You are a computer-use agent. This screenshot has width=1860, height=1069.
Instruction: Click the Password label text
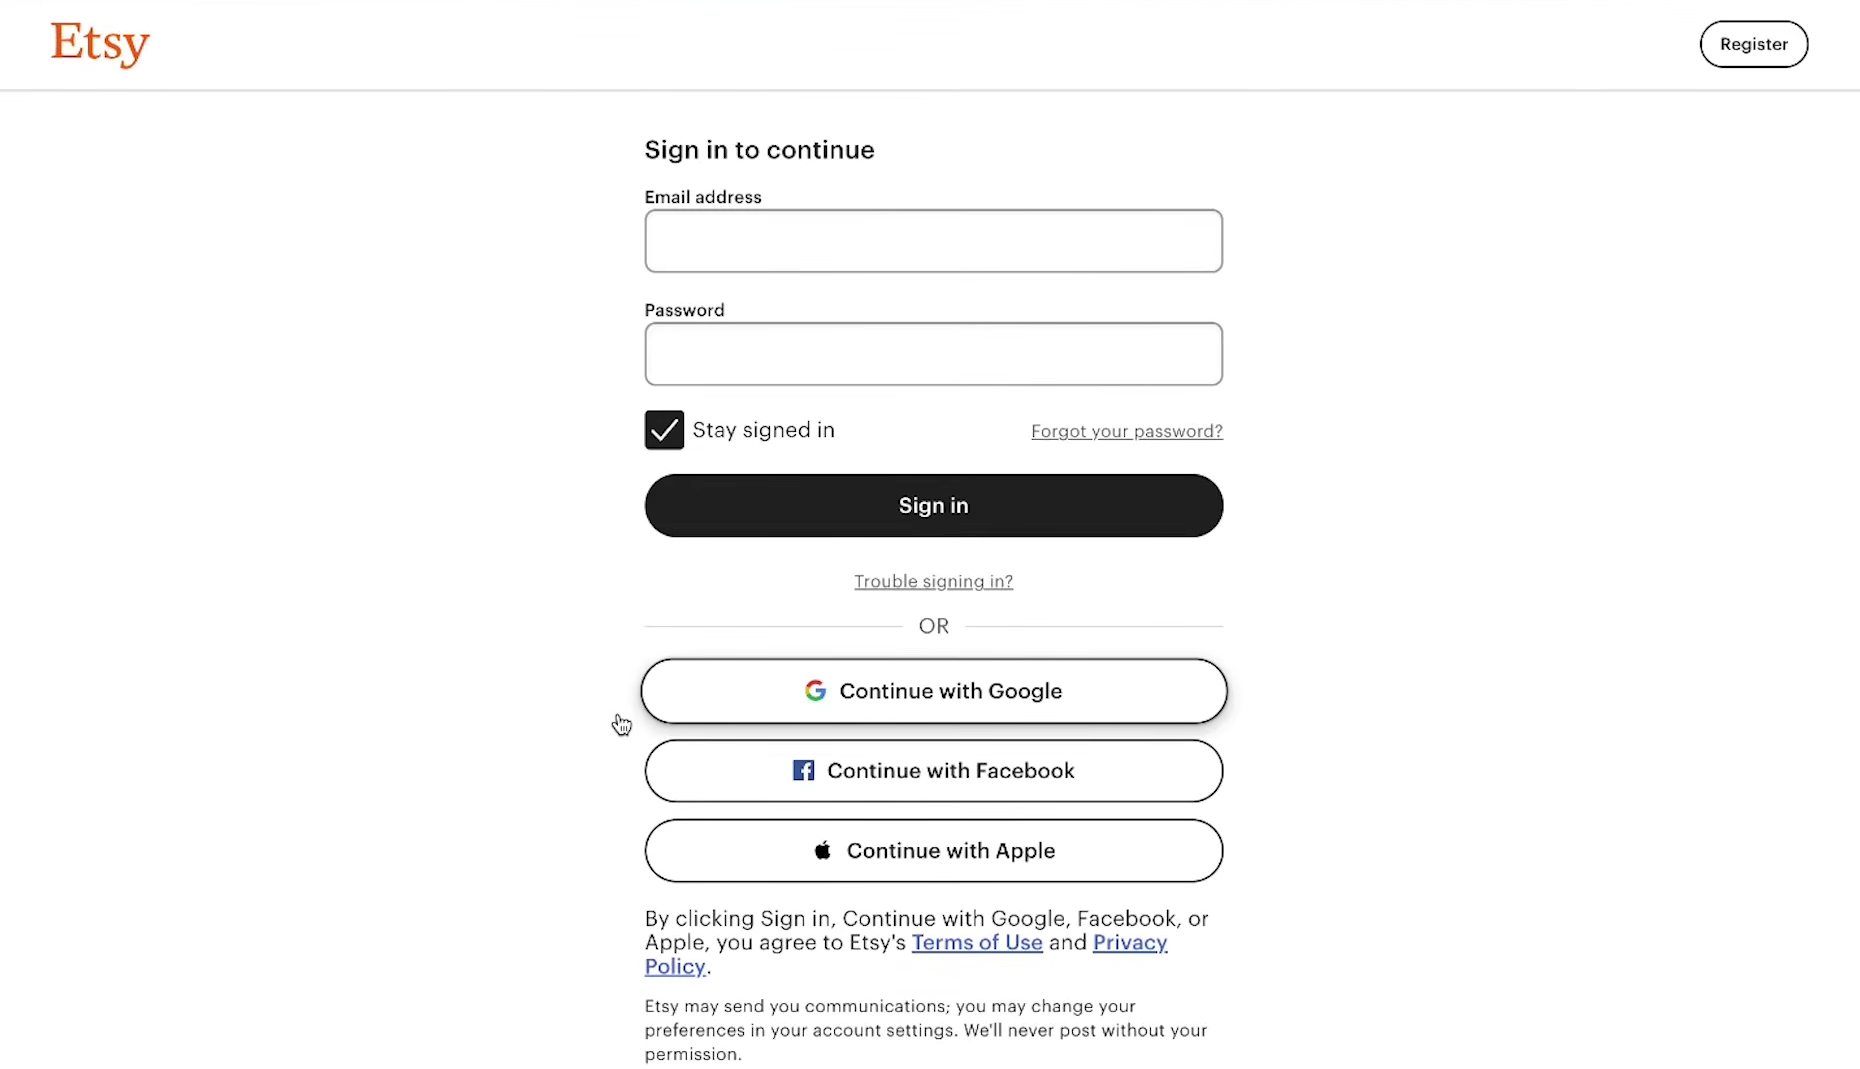(x=684, y=310)
